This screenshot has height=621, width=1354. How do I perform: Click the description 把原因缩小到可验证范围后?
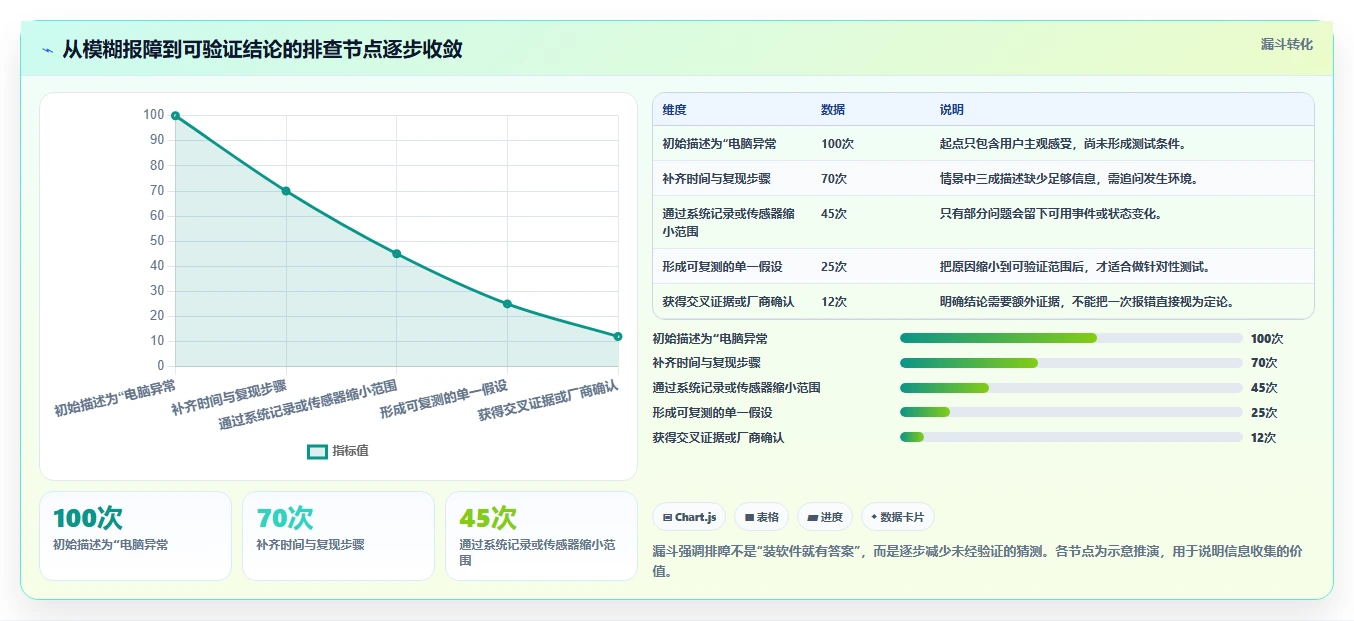[1075, 267]
